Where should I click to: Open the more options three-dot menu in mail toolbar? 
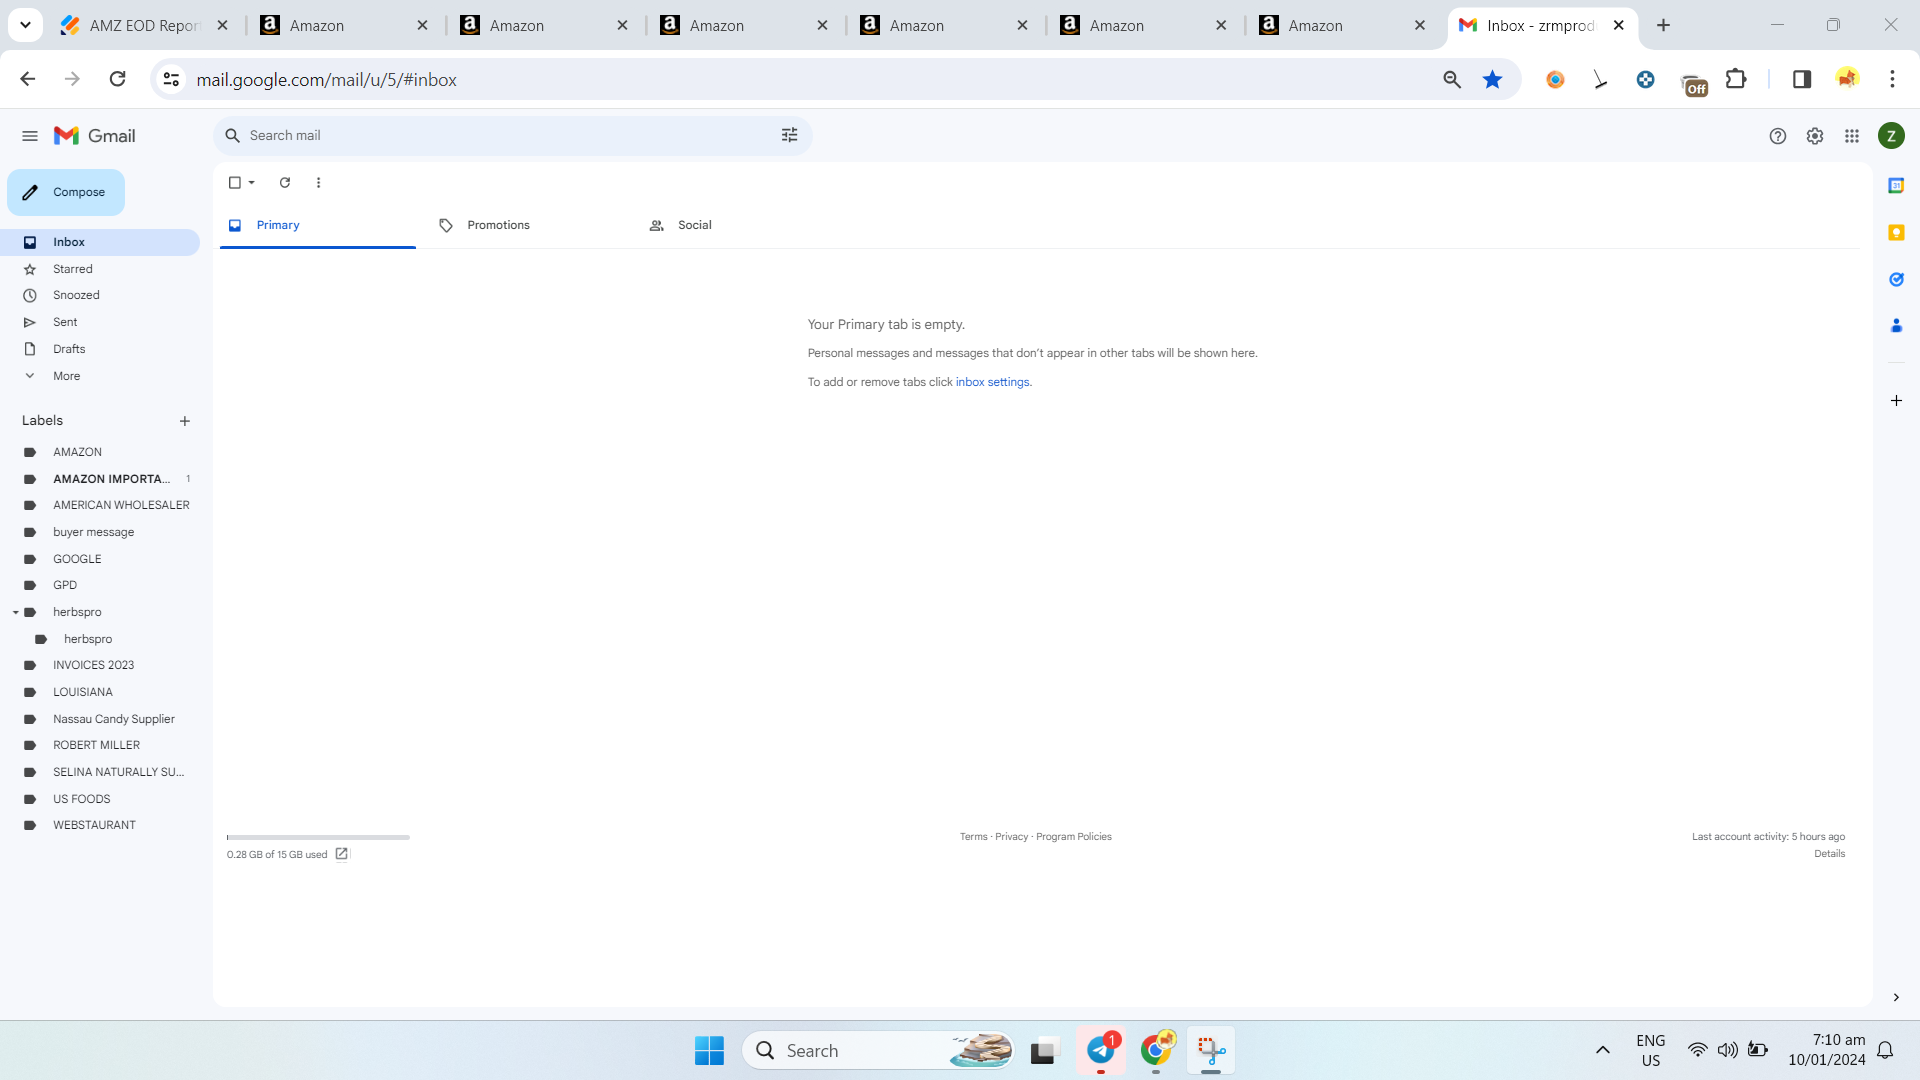(318, 183)
